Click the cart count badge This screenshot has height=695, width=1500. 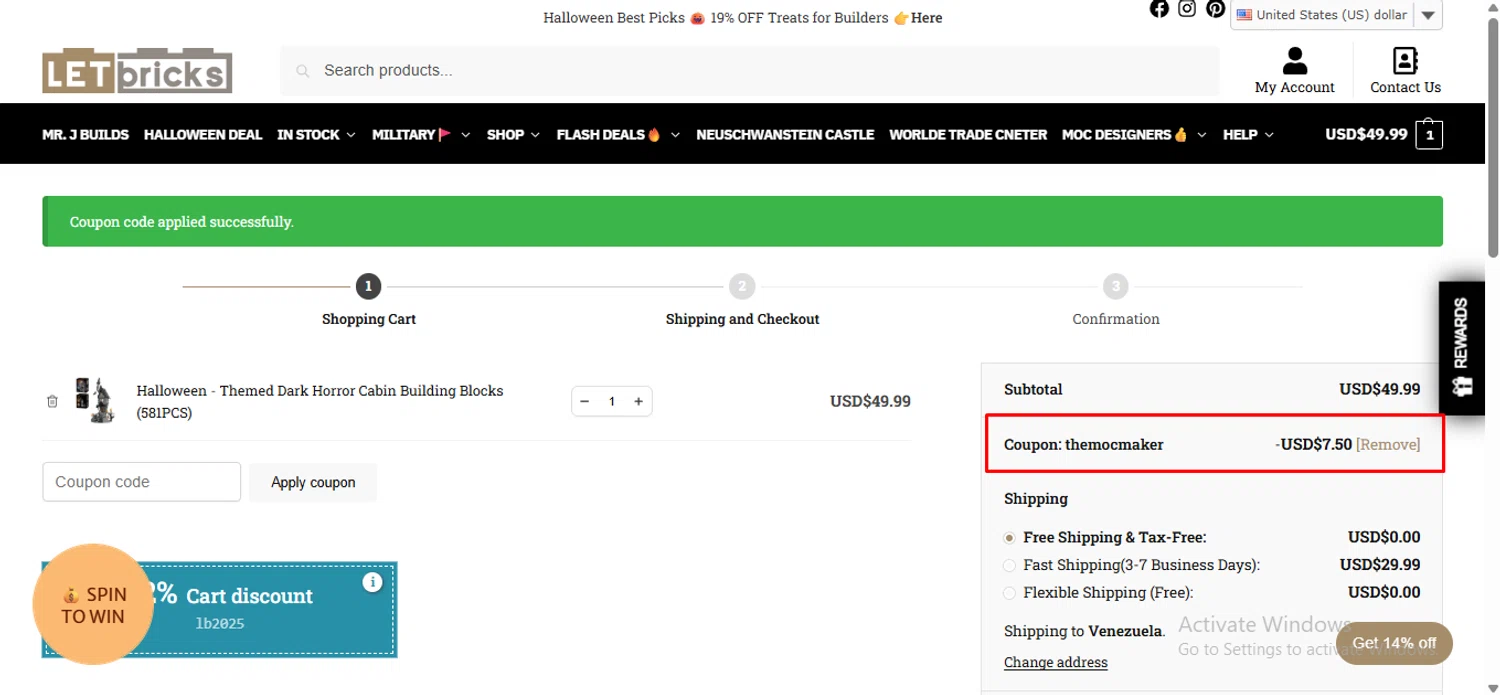pyautogui.click(x=1429, y=134)
